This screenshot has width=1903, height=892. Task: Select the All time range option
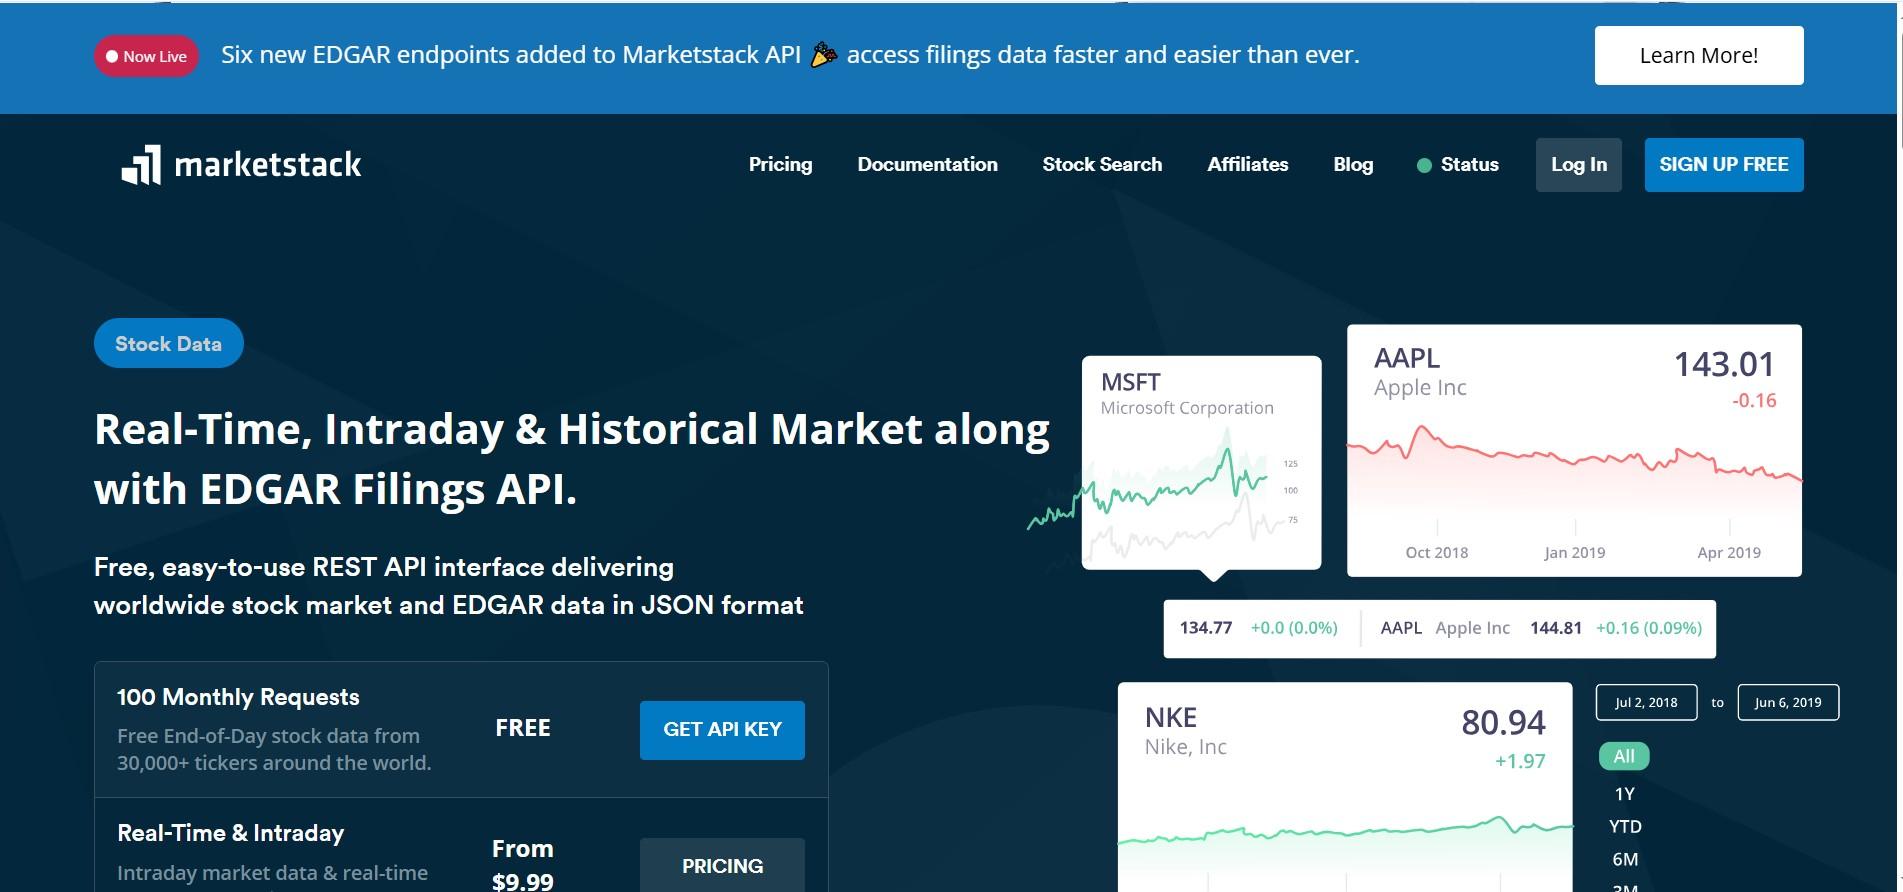(x=1624, y=757)
